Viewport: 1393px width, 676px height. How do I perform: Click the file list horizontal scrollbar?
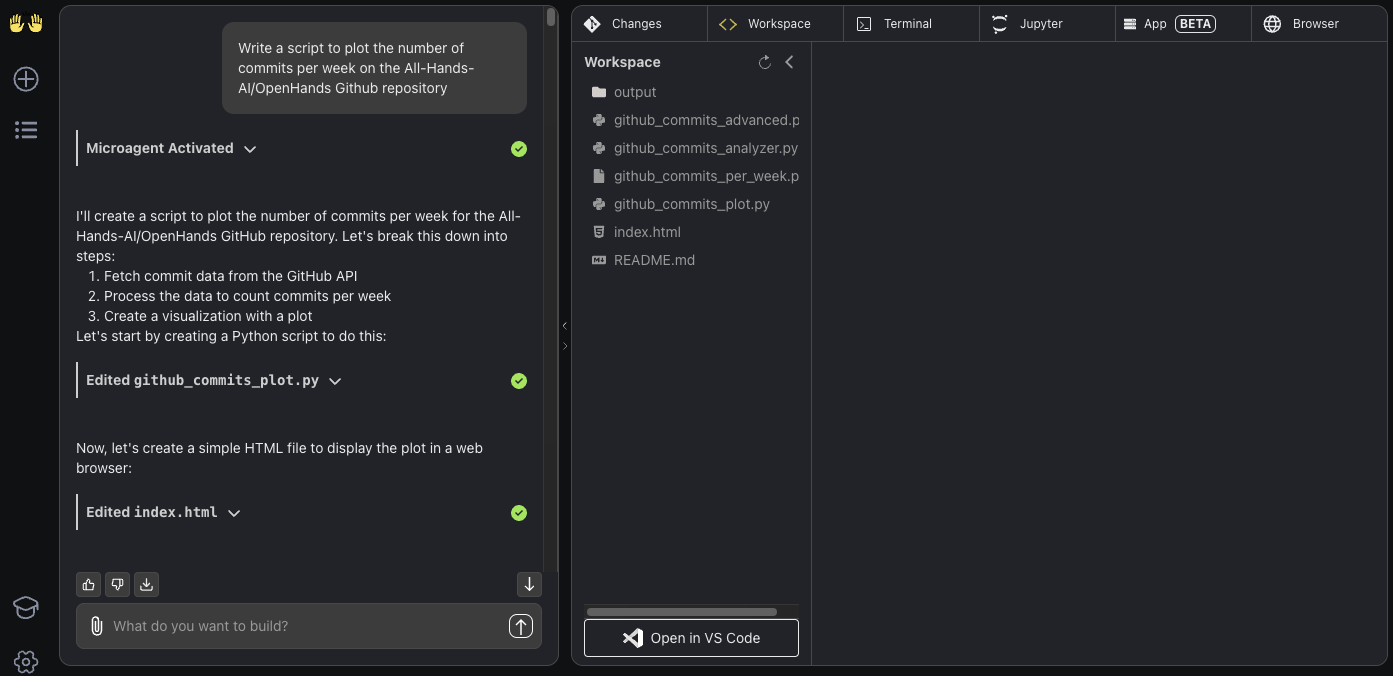coord(682,612)
